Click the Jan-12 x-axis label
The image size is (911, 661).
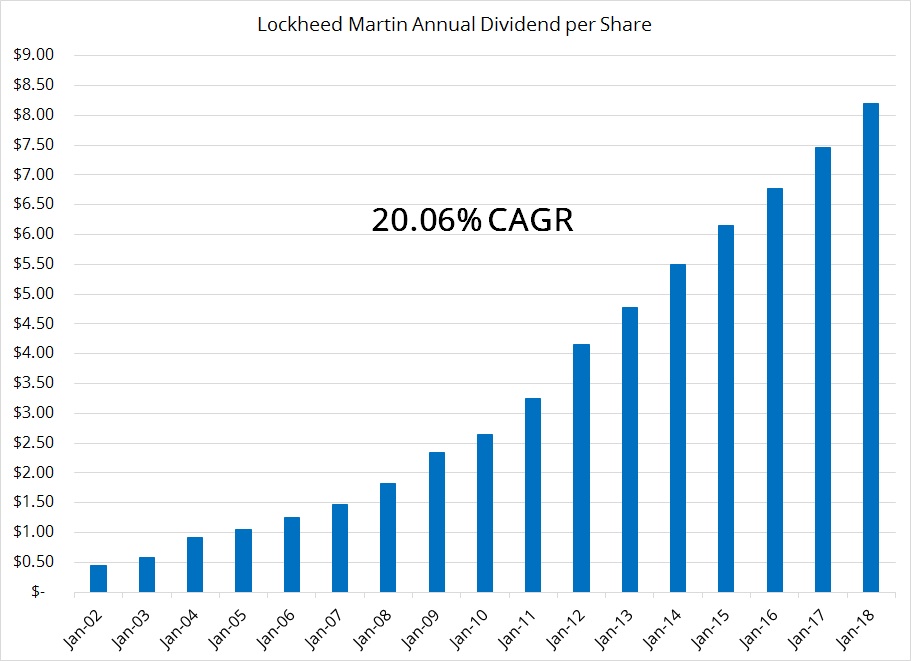coord(566,630)
